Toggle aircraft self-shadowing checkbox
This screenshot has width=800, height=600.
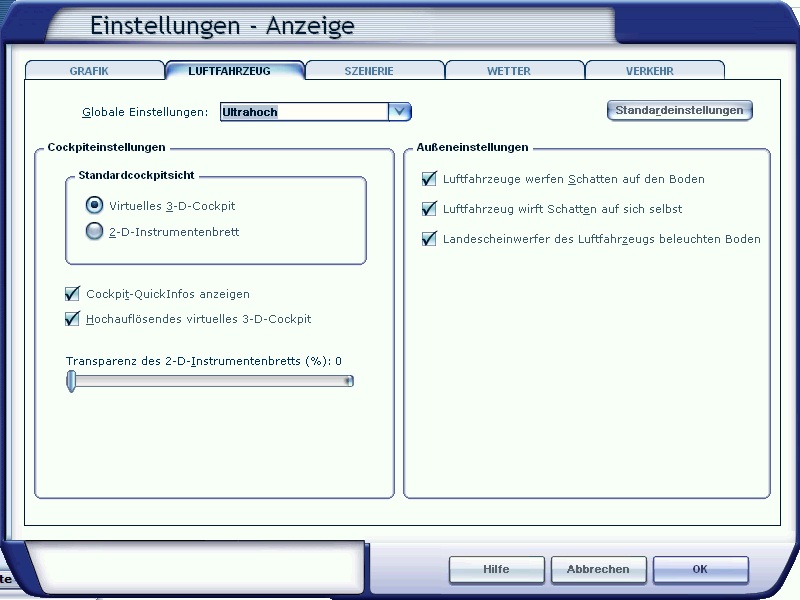point(428,209)
